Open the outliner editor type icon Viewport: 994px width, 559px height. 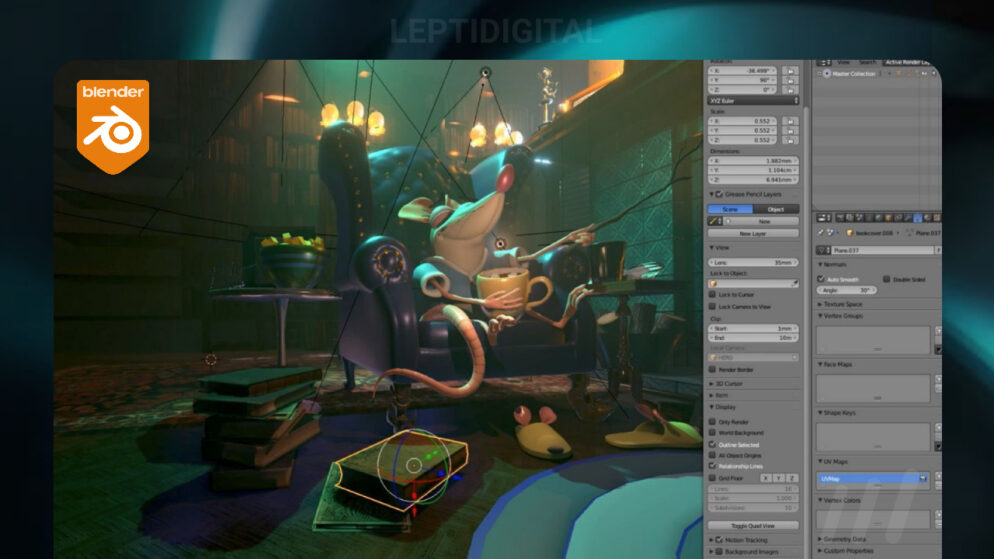[x=823, y=63]
